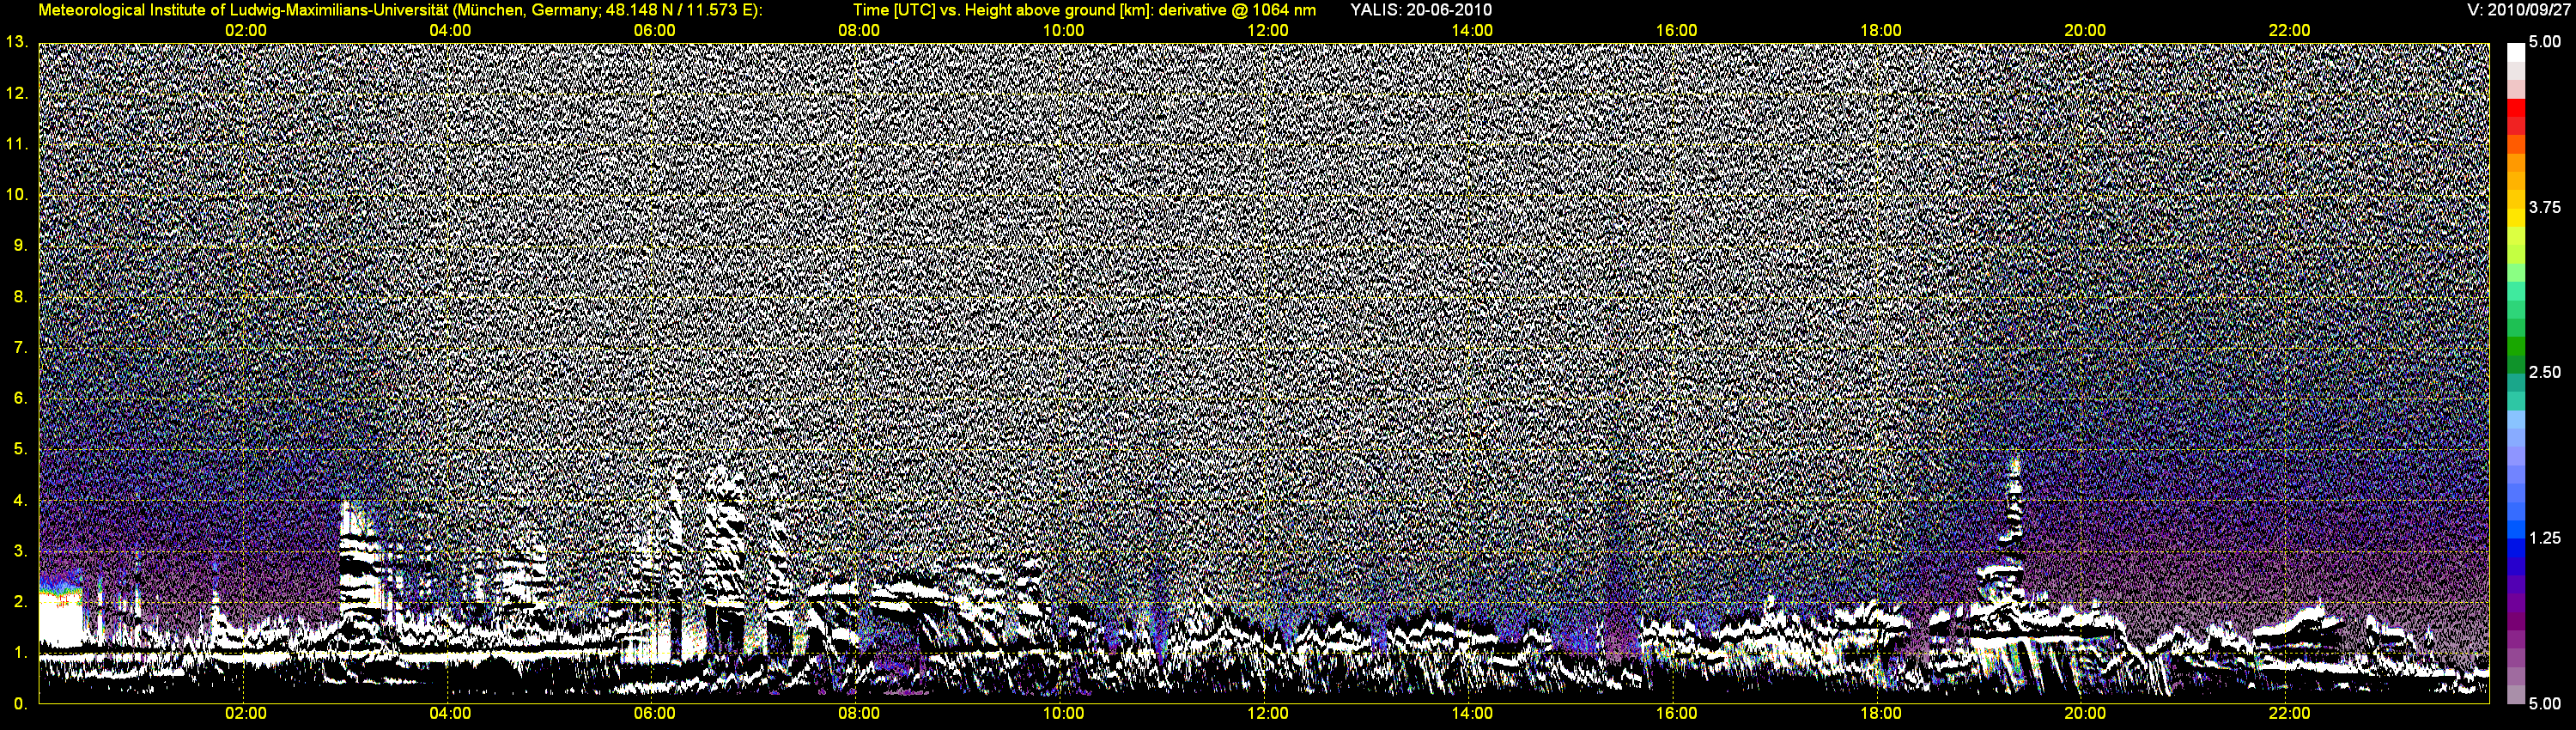Click the 20:00 label on the bottom time axis
2576x730 pixels.
click(x=2085, y=713)
